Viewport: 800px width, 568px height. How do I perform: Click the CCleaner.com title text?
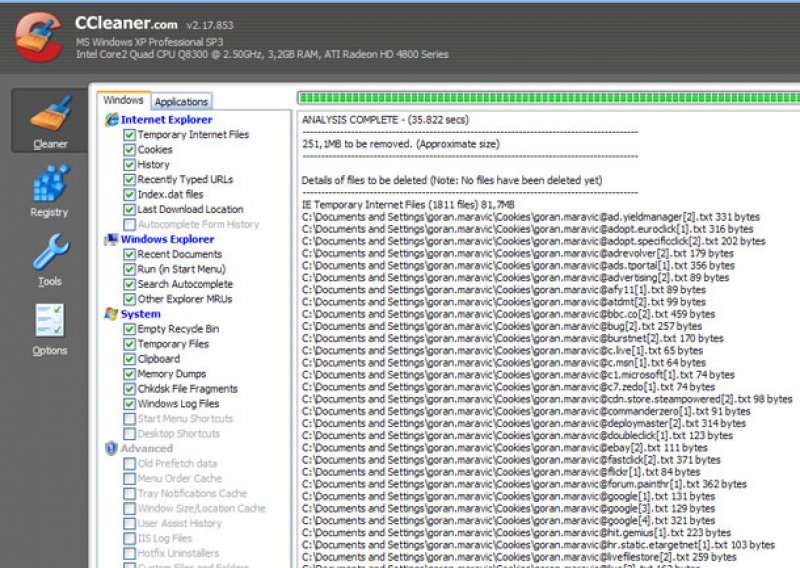pos(126,23)
